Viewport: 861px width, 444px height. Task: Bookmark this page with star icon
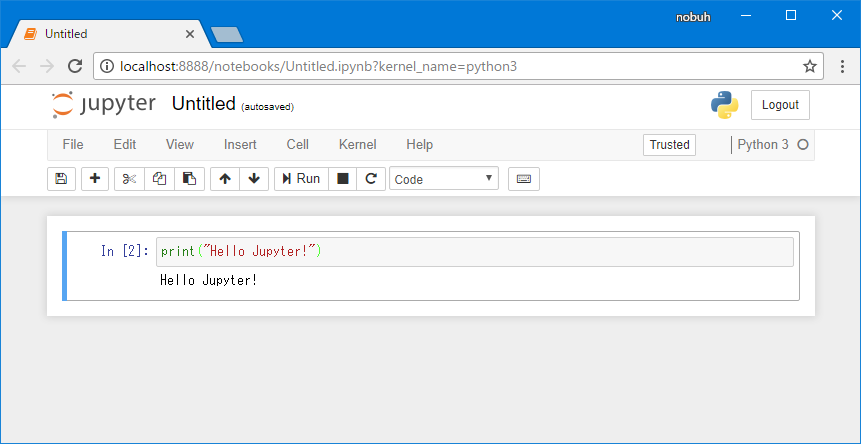(810, 67)
